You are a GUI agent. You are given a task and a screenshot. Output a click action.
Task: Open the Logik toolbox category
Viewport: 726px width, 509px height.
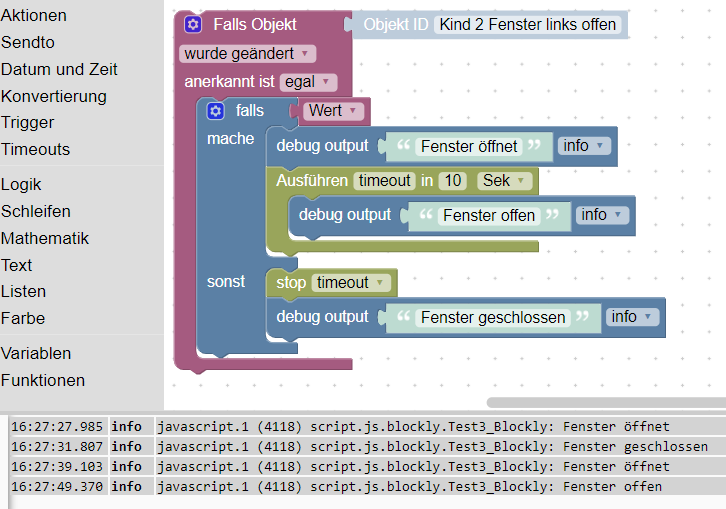21,184
